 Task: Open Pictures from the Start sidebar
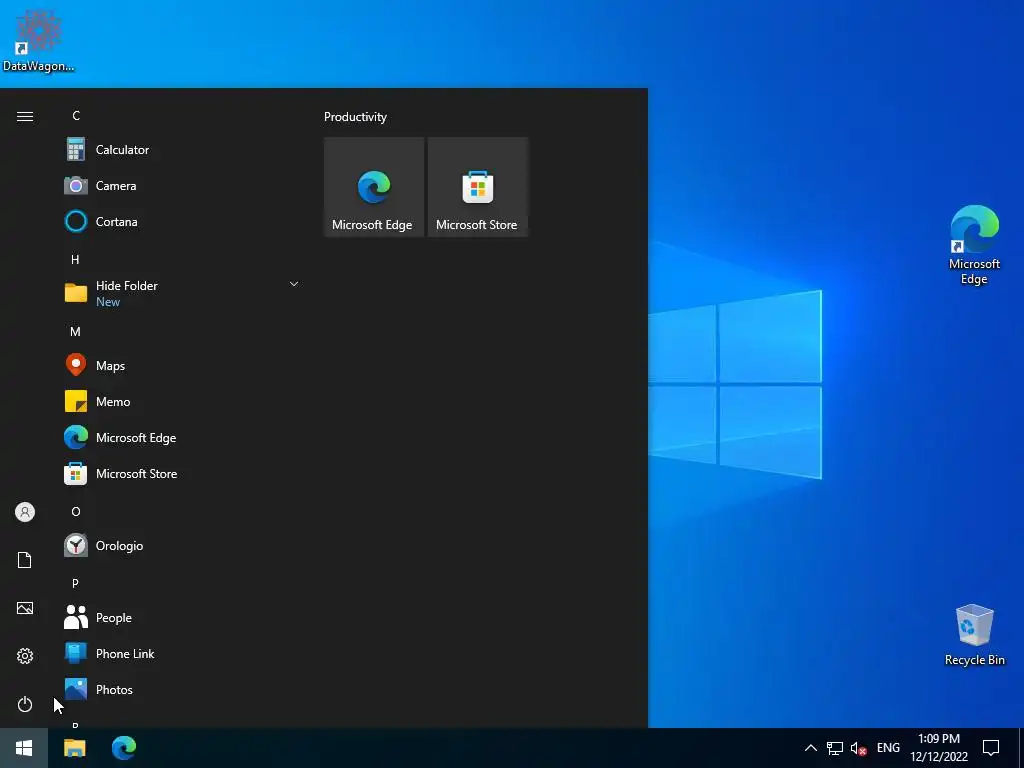point(25,608)
